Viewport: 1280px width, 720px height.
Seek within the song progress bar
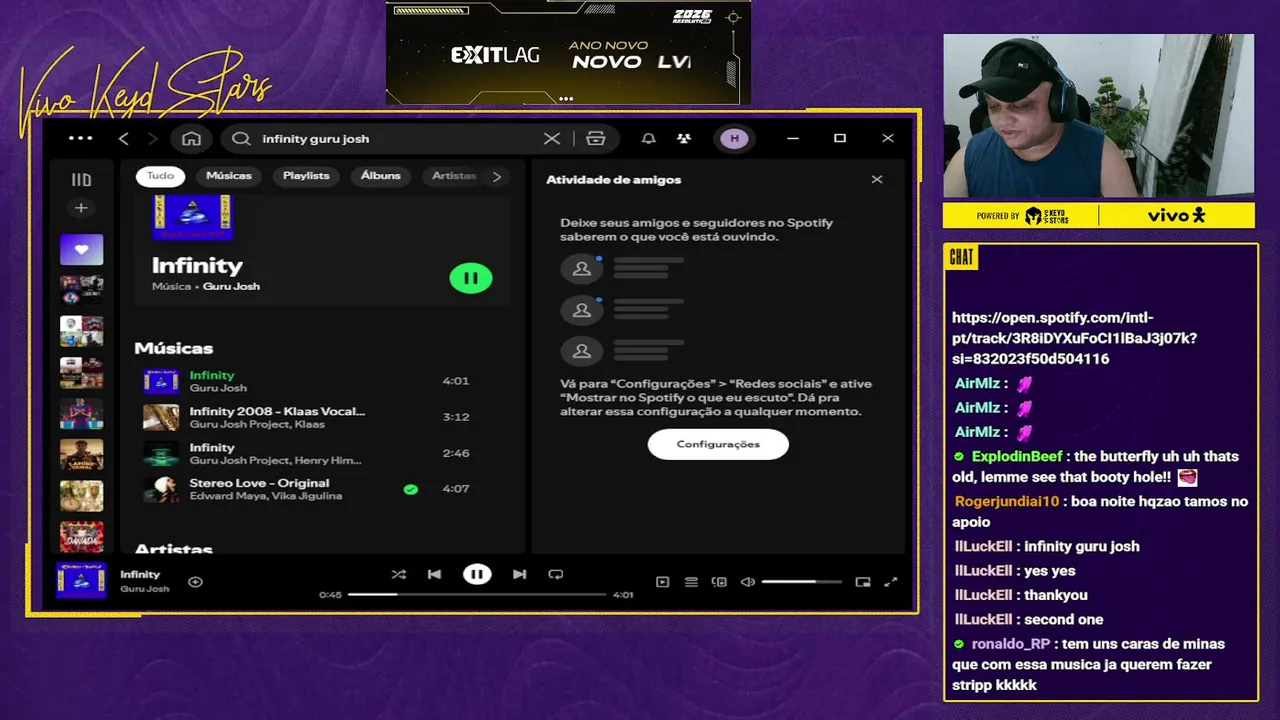[x=477, y=594]
